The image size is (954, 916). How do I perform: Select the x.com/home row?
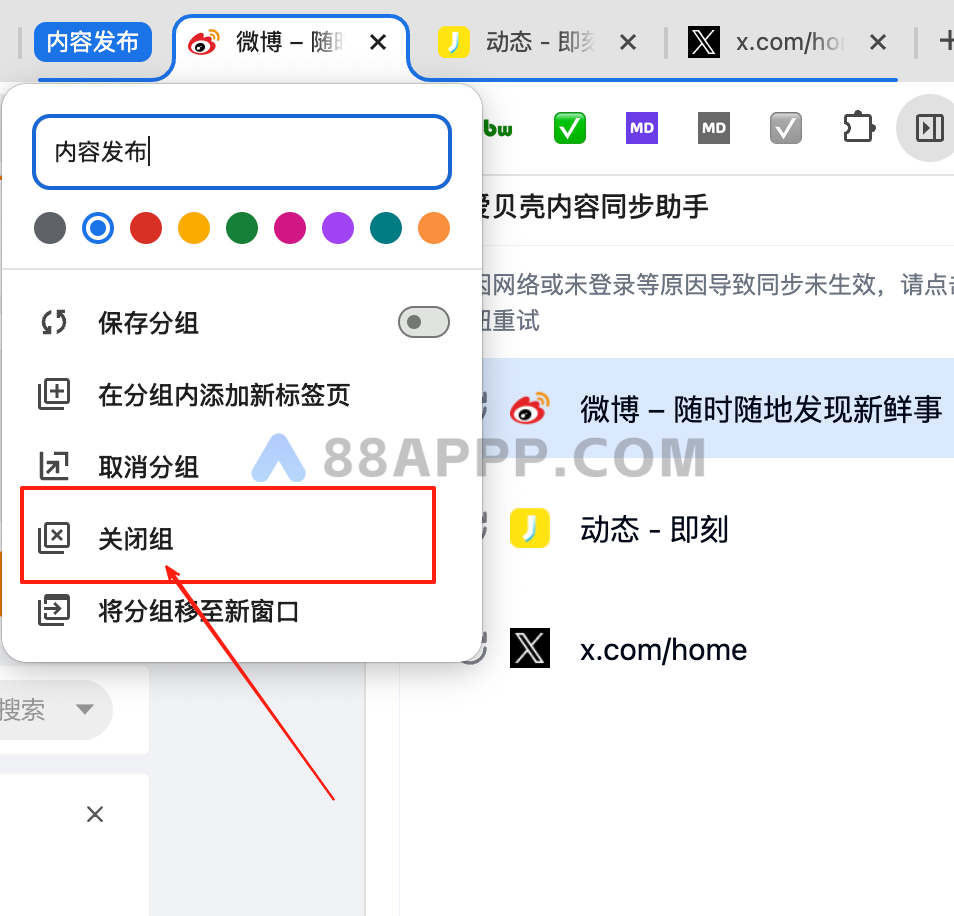point(718,649)
